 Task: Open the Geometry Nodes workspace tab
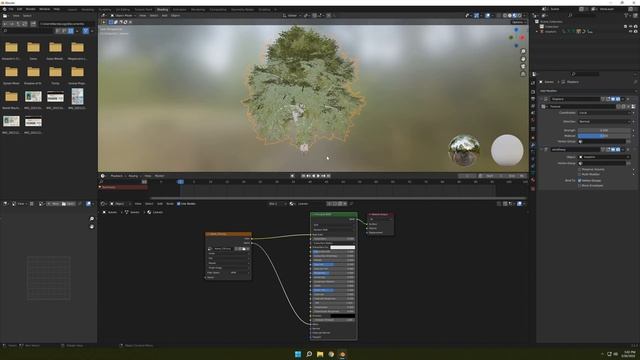pos(242,9)
